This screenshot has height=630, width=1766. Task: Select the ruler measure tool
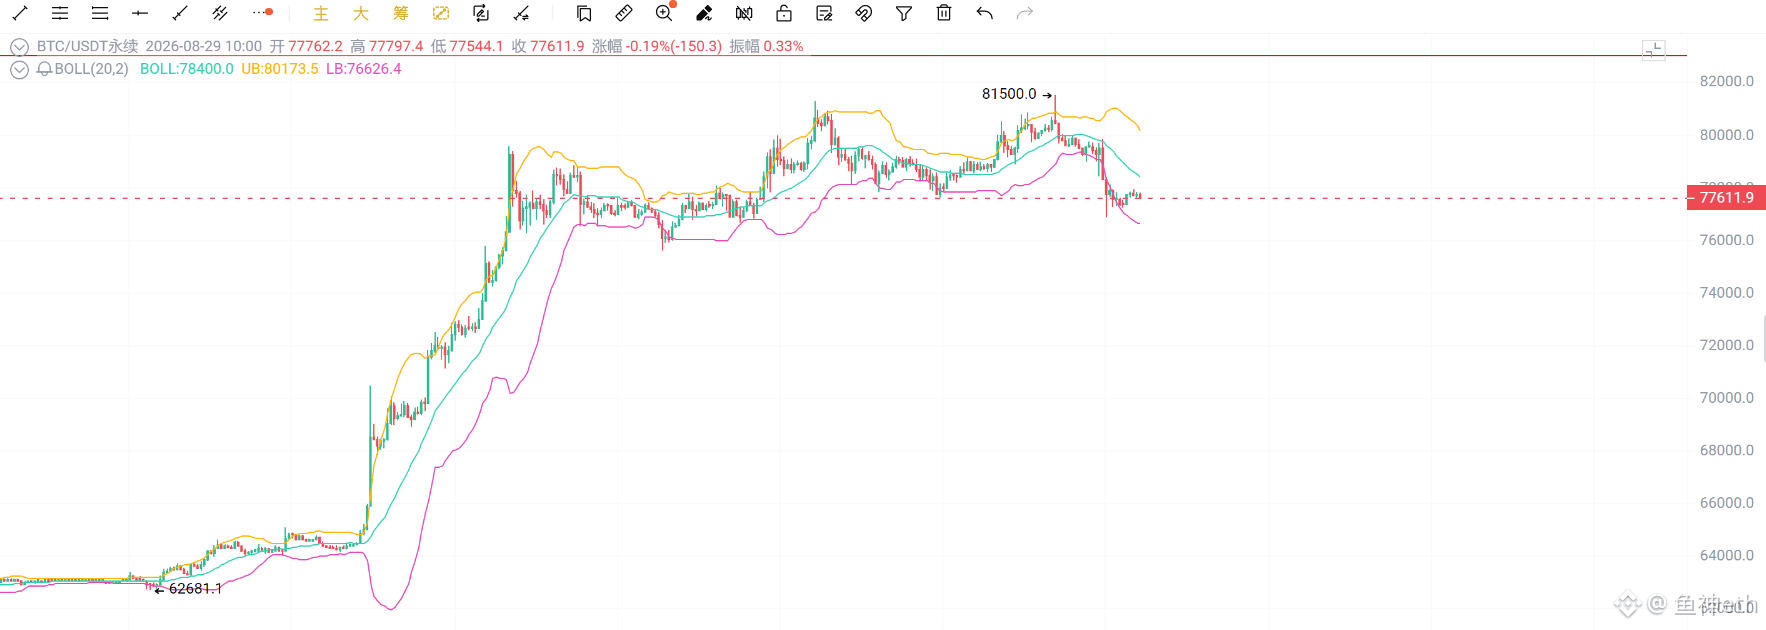tap(624, 13)
